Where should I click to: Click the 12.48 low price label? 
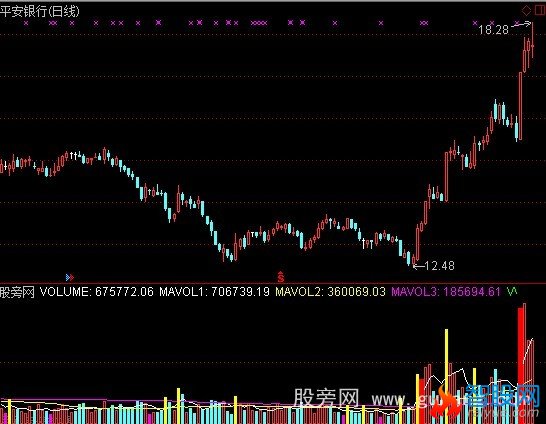439,266
